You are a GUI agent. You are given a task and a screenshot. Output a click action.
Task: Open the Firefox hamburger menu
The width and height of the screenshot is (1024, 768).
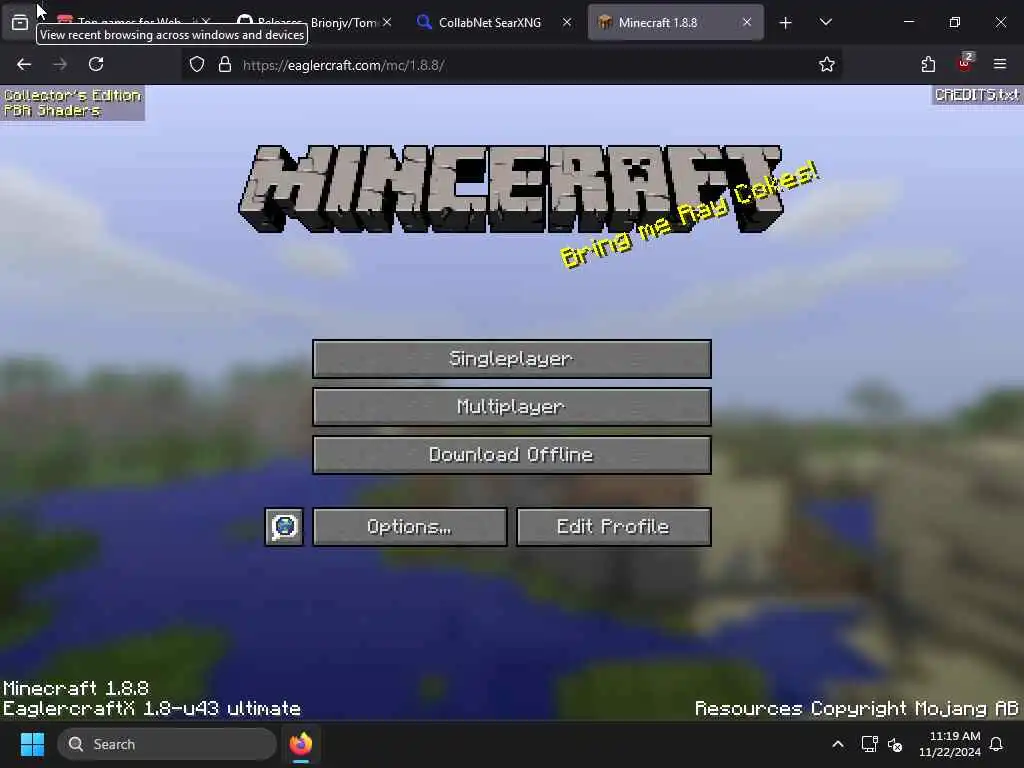click(x=1000, y=64)
